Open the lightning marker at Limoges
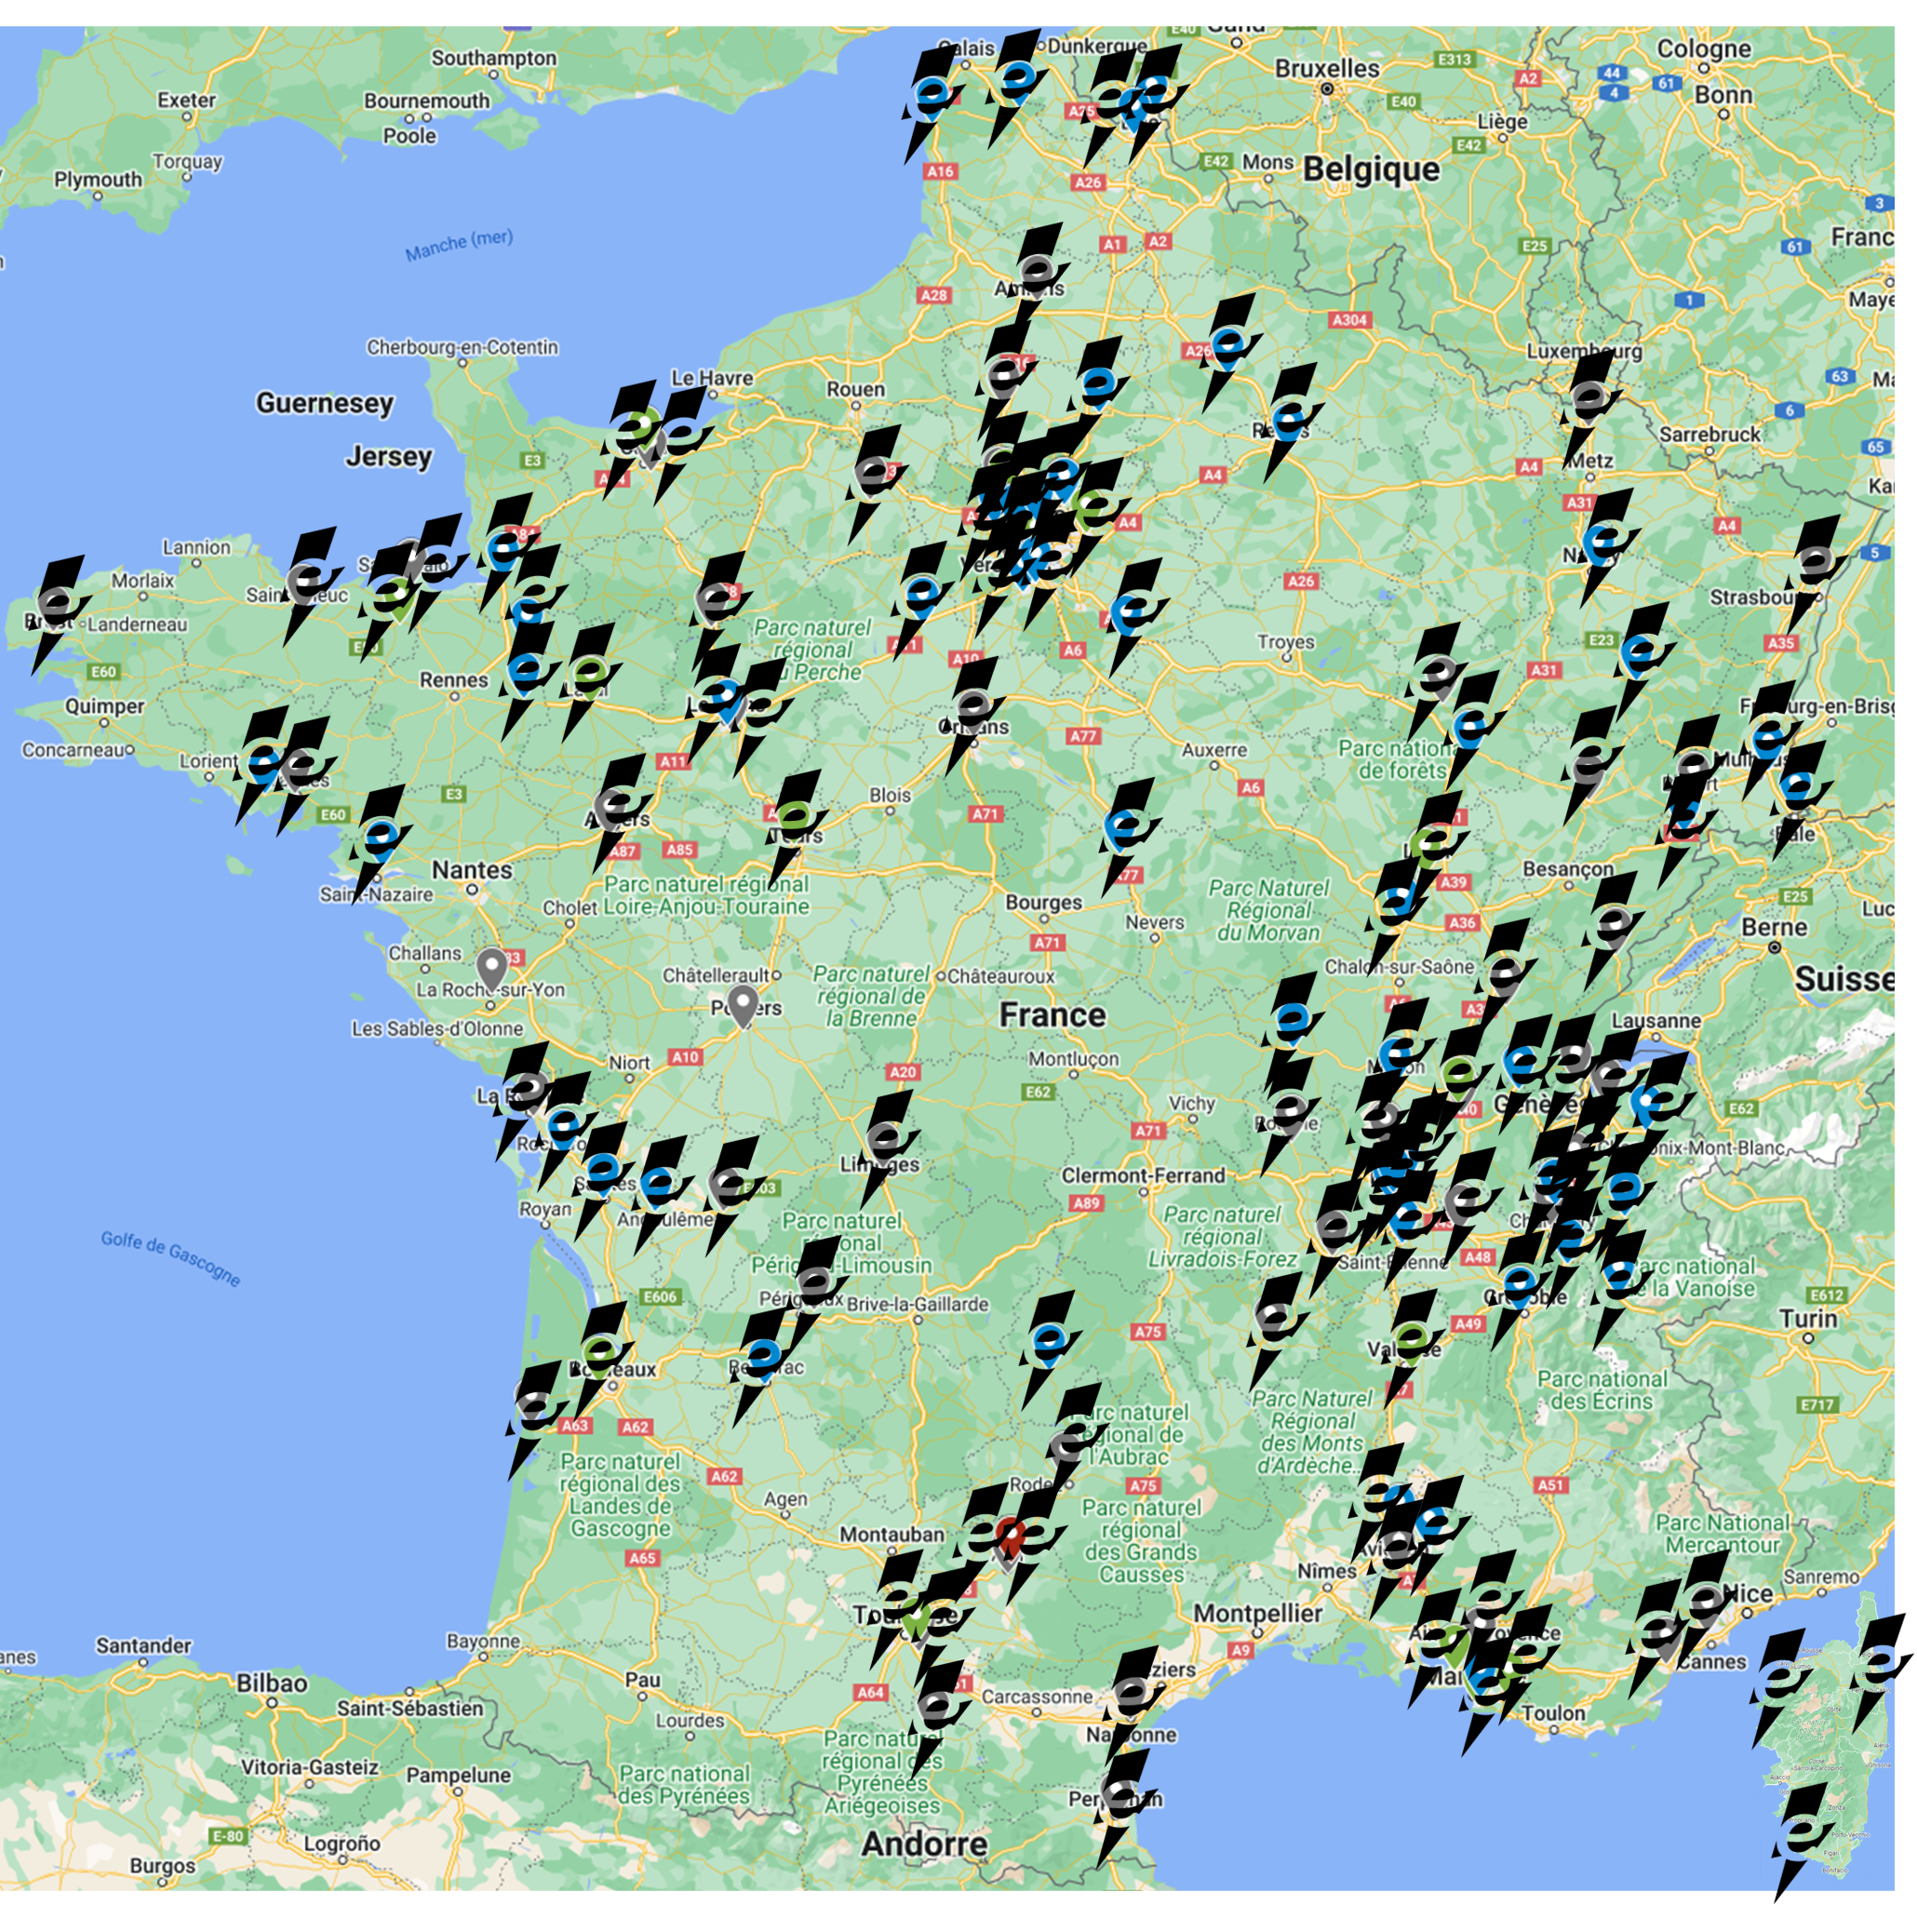 coord(887,1149)
